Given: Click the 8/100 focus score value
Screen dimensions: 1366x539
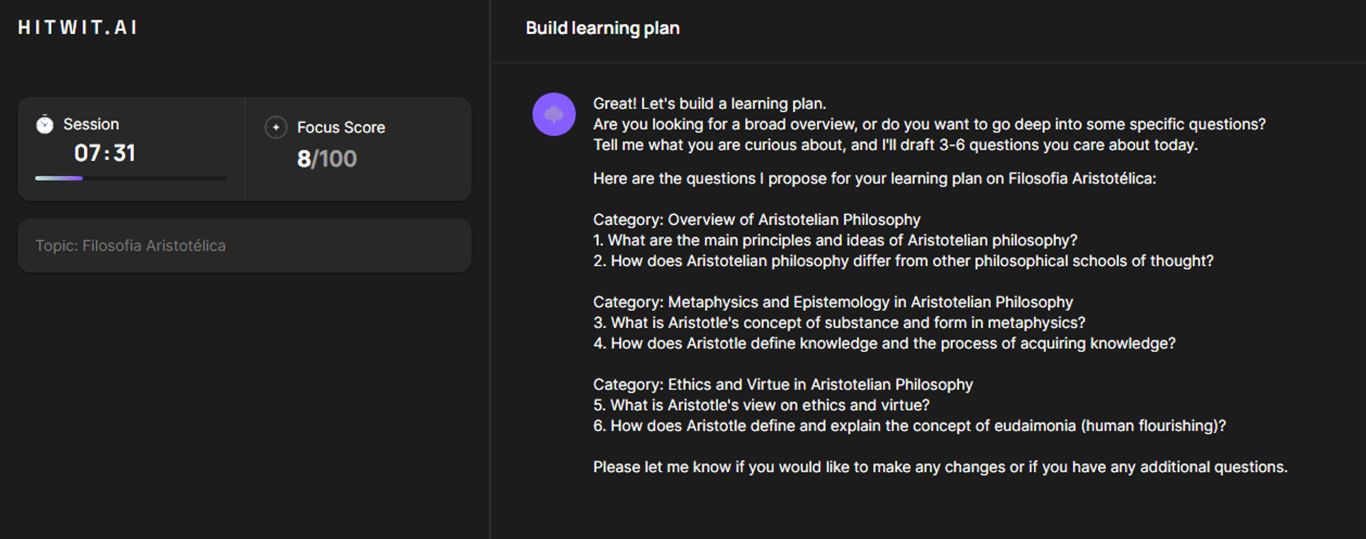Looking at the screenshot, I should (x=327, y=158).
